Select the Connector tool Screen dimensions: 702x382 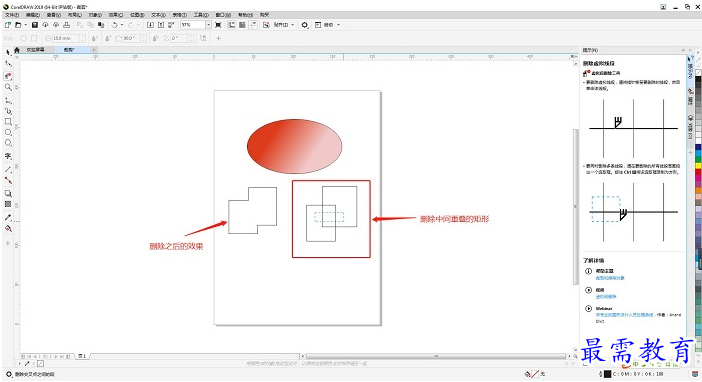click(8, 180)
